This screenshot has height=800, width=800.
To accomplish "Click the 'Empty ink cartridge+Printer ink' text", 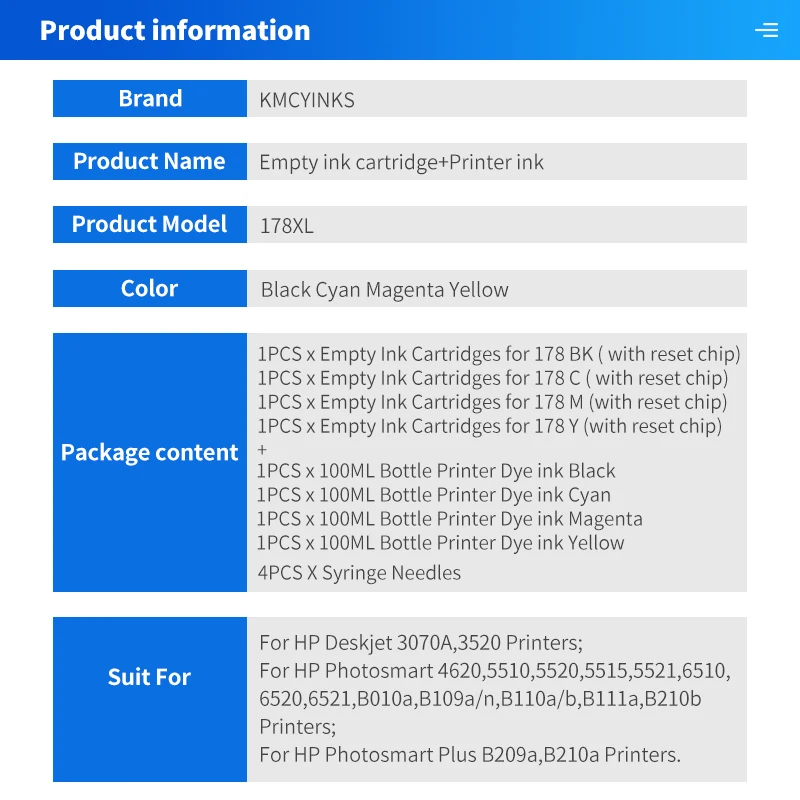I will 401,162.
